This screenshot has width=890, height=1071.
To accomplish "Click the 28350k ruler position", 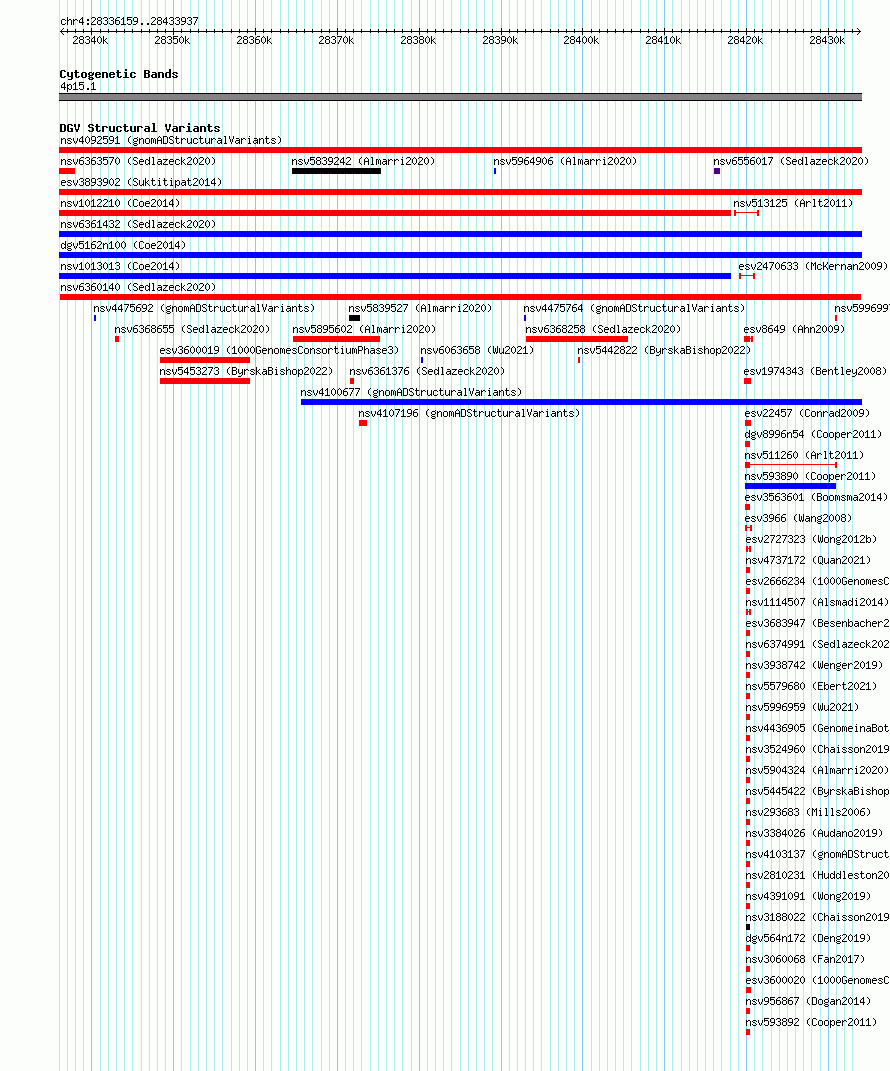I will tap(172, 40).
